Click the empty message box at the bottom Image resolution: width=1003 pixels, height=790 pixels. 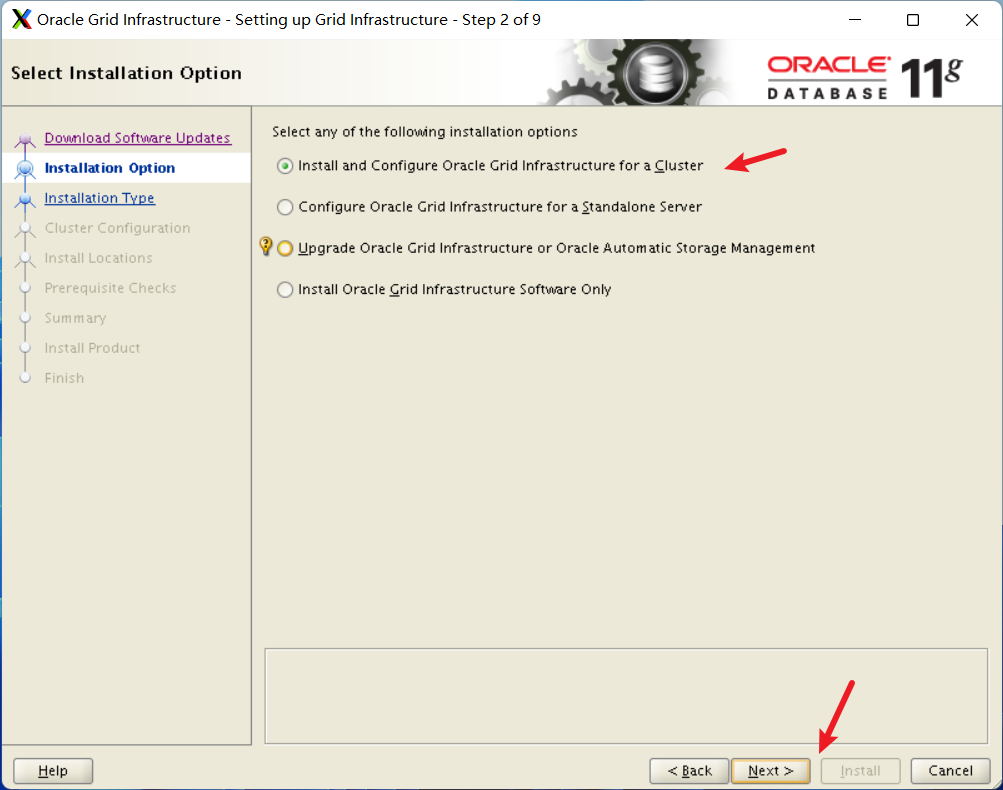pyautogui.click(x=626, y=696)
